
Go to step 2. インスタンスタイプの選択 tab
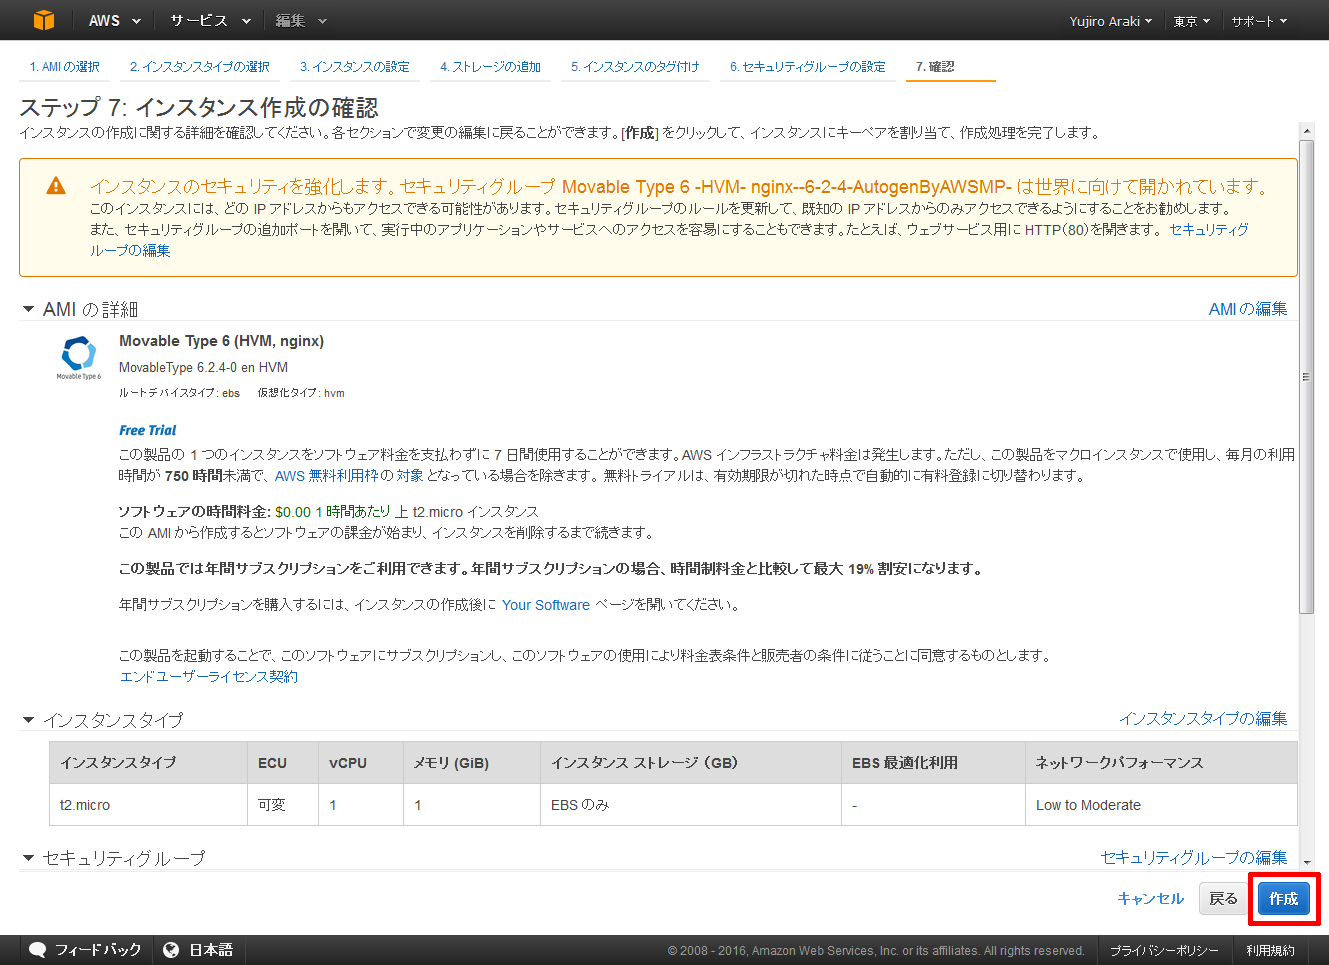(200, 67)
